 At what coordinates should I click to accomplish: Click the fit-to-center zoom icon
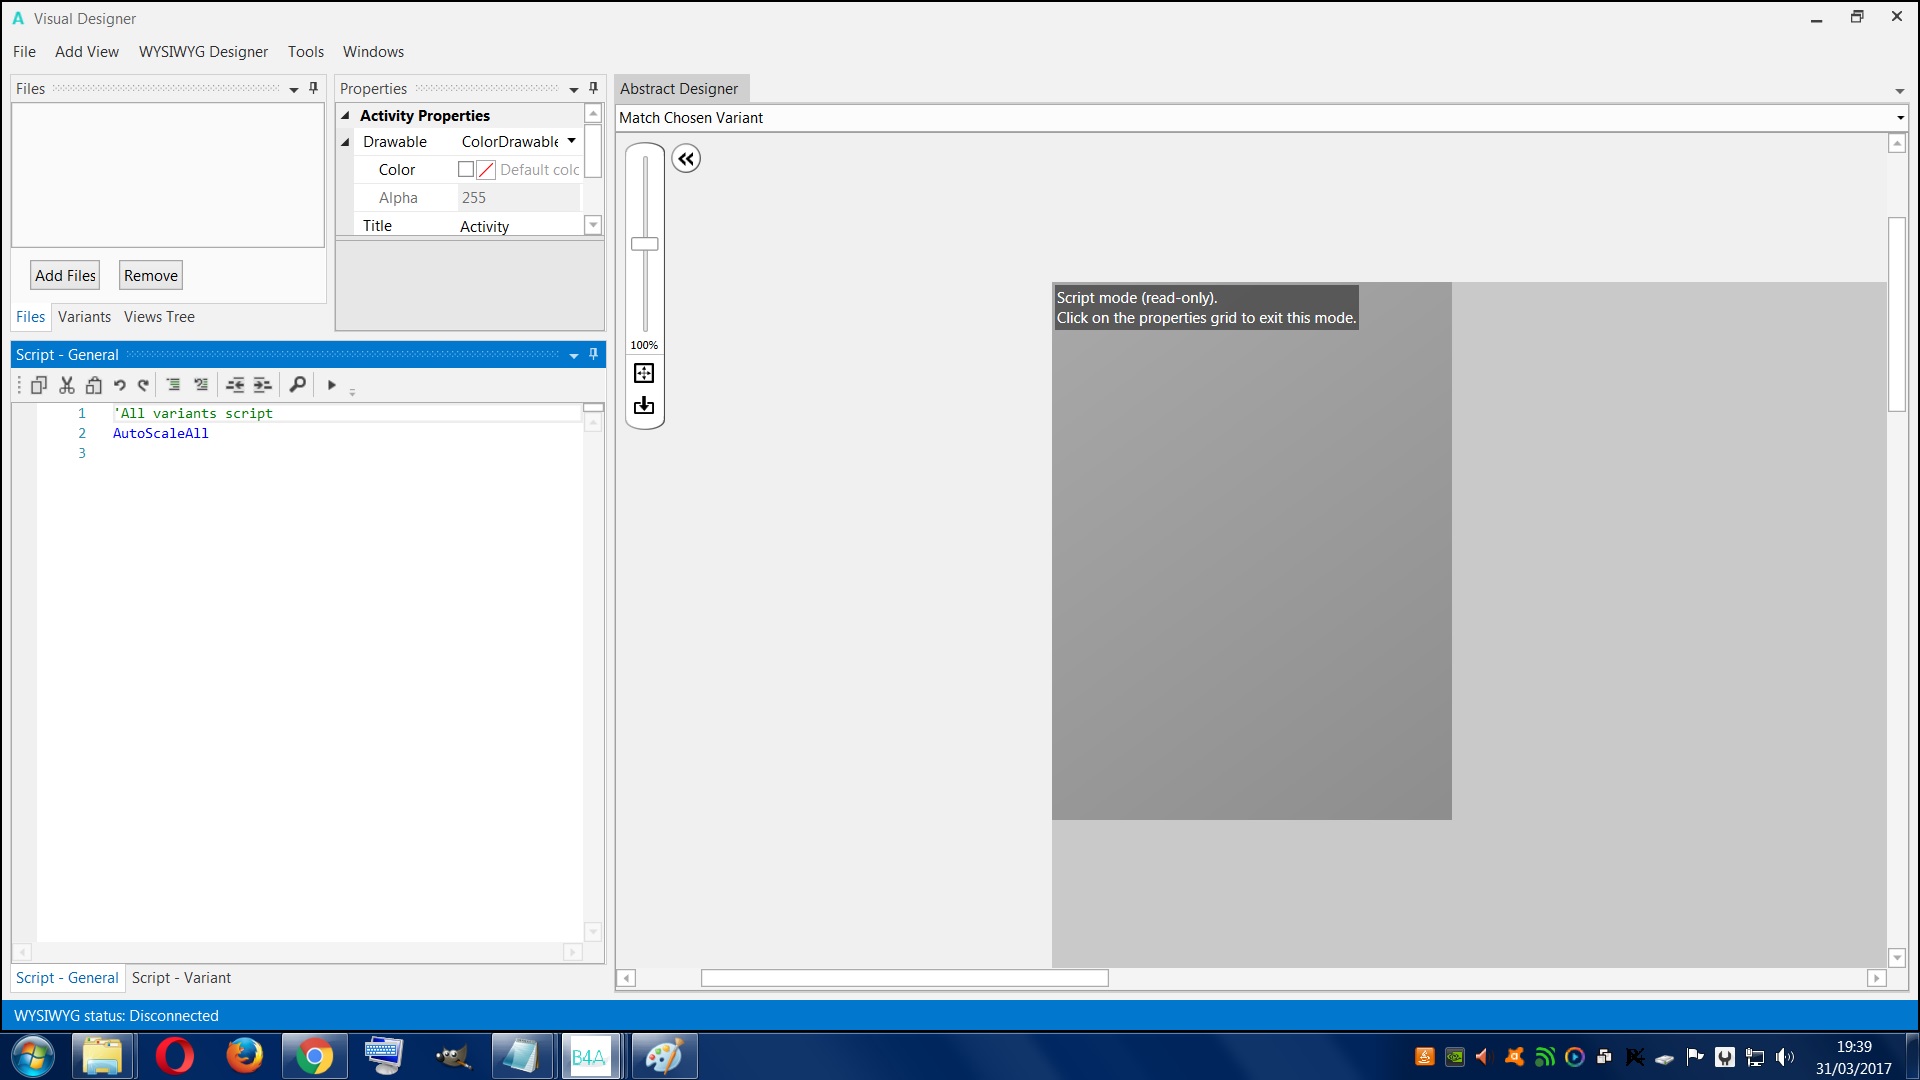tap(644, 373)
